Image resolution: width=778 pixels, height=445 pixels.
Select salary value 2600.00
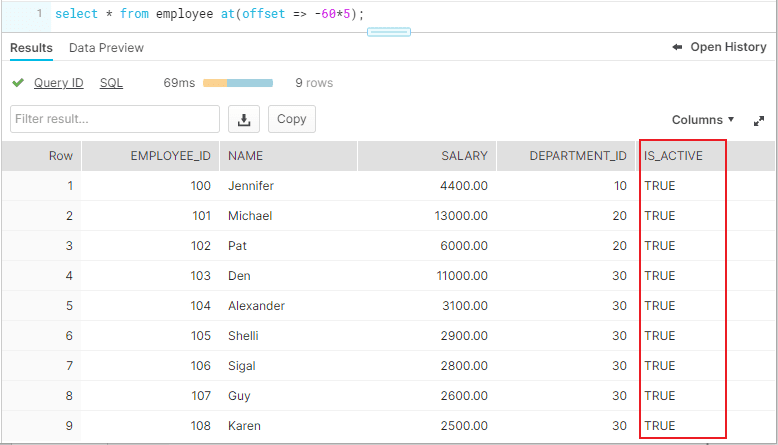coord(464,396)
